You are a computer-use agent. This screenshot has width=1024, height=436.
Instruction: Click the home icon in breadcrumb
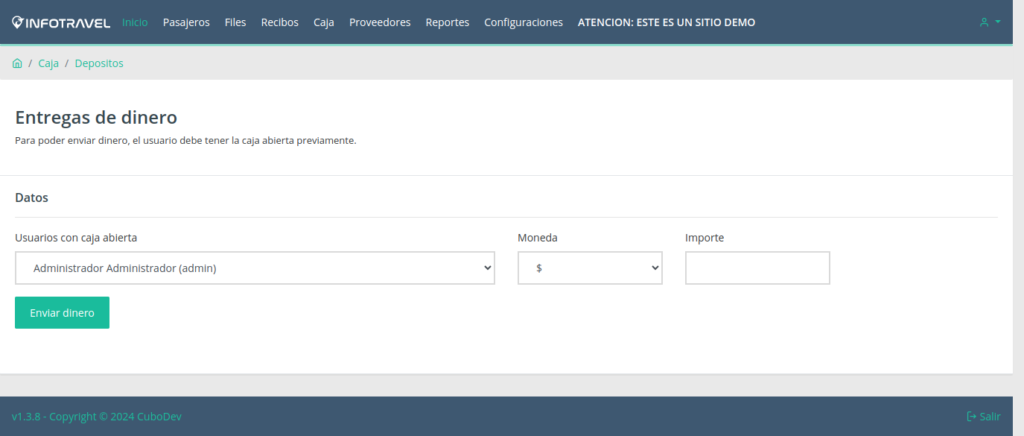coord(17,63)
